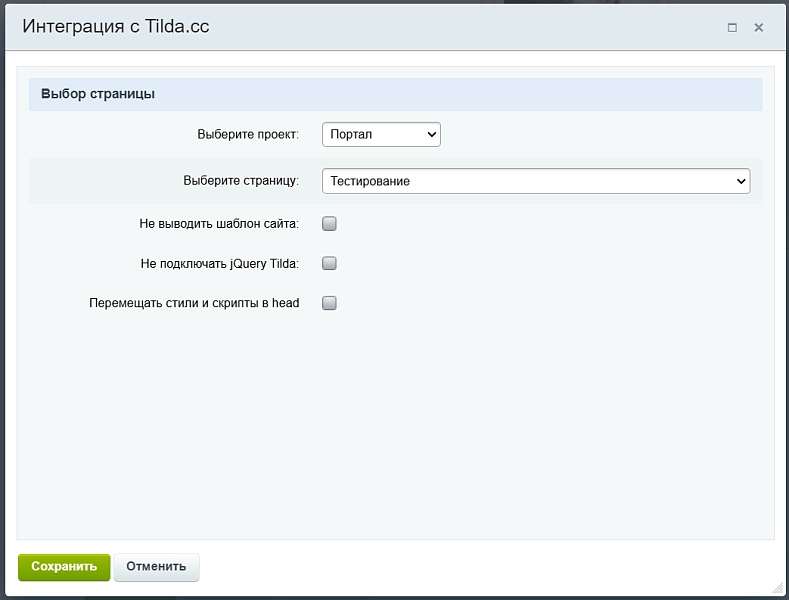Viewport: 789px width, 600px height.
Task: Click the 'Выберите страницу:' label
Action: pyautogui.click(x=241, y=181)
